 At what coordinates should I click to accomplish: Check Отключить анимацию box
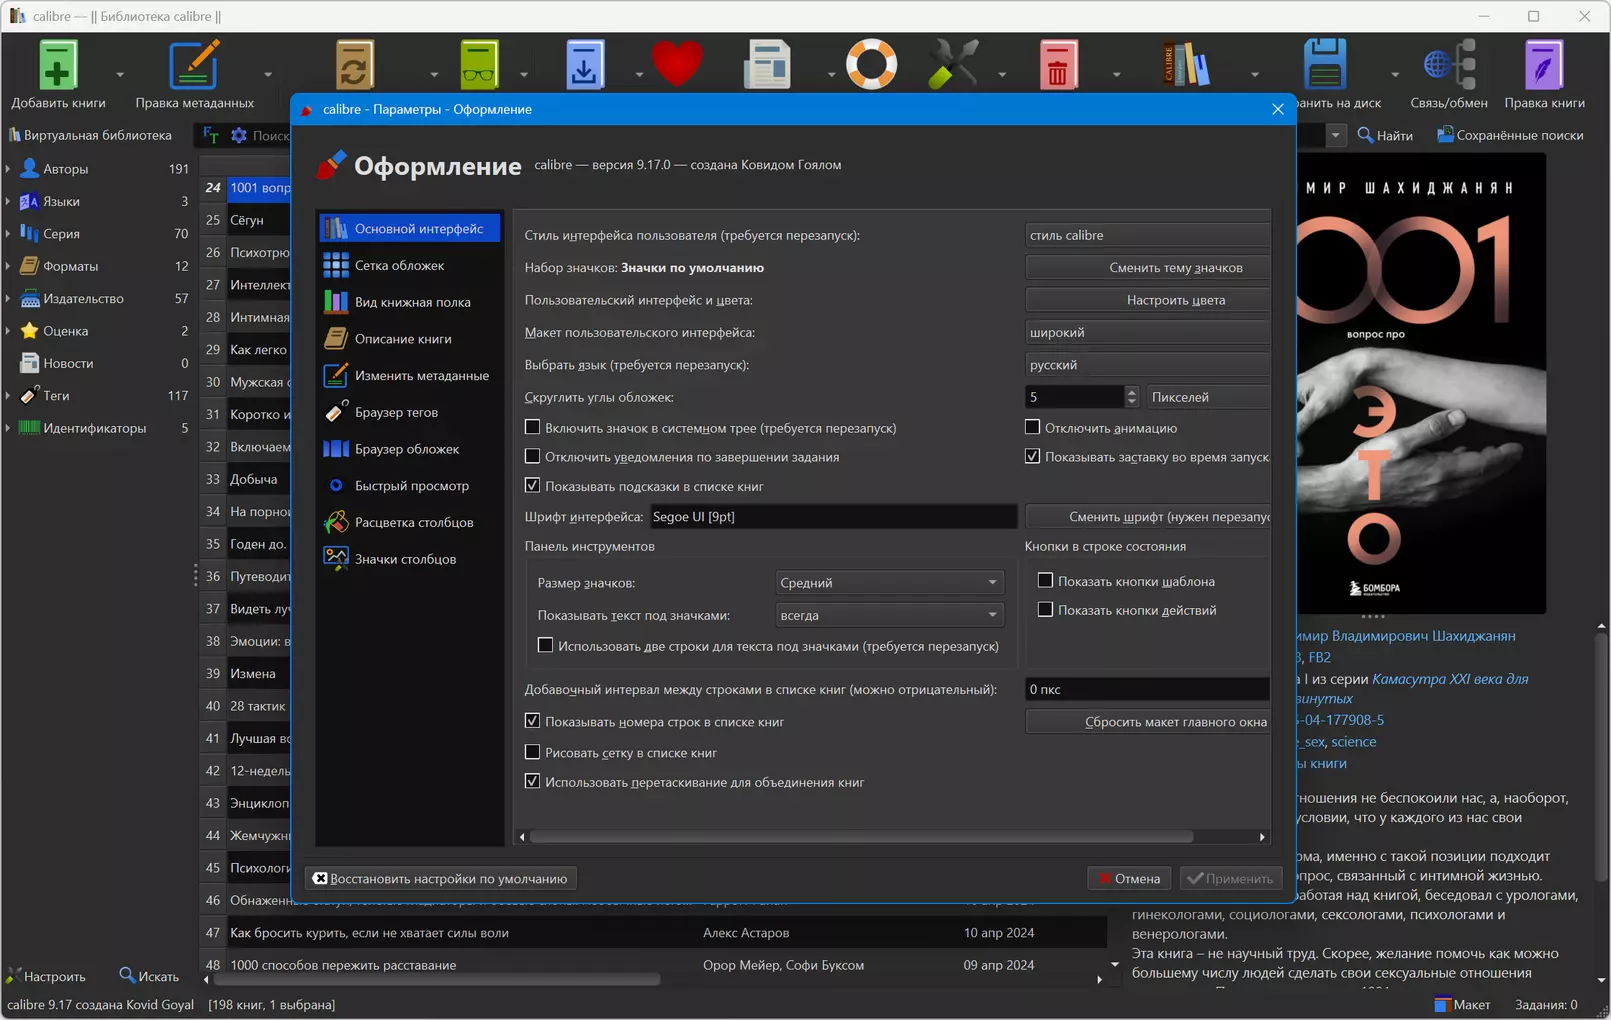point(1032,427)
